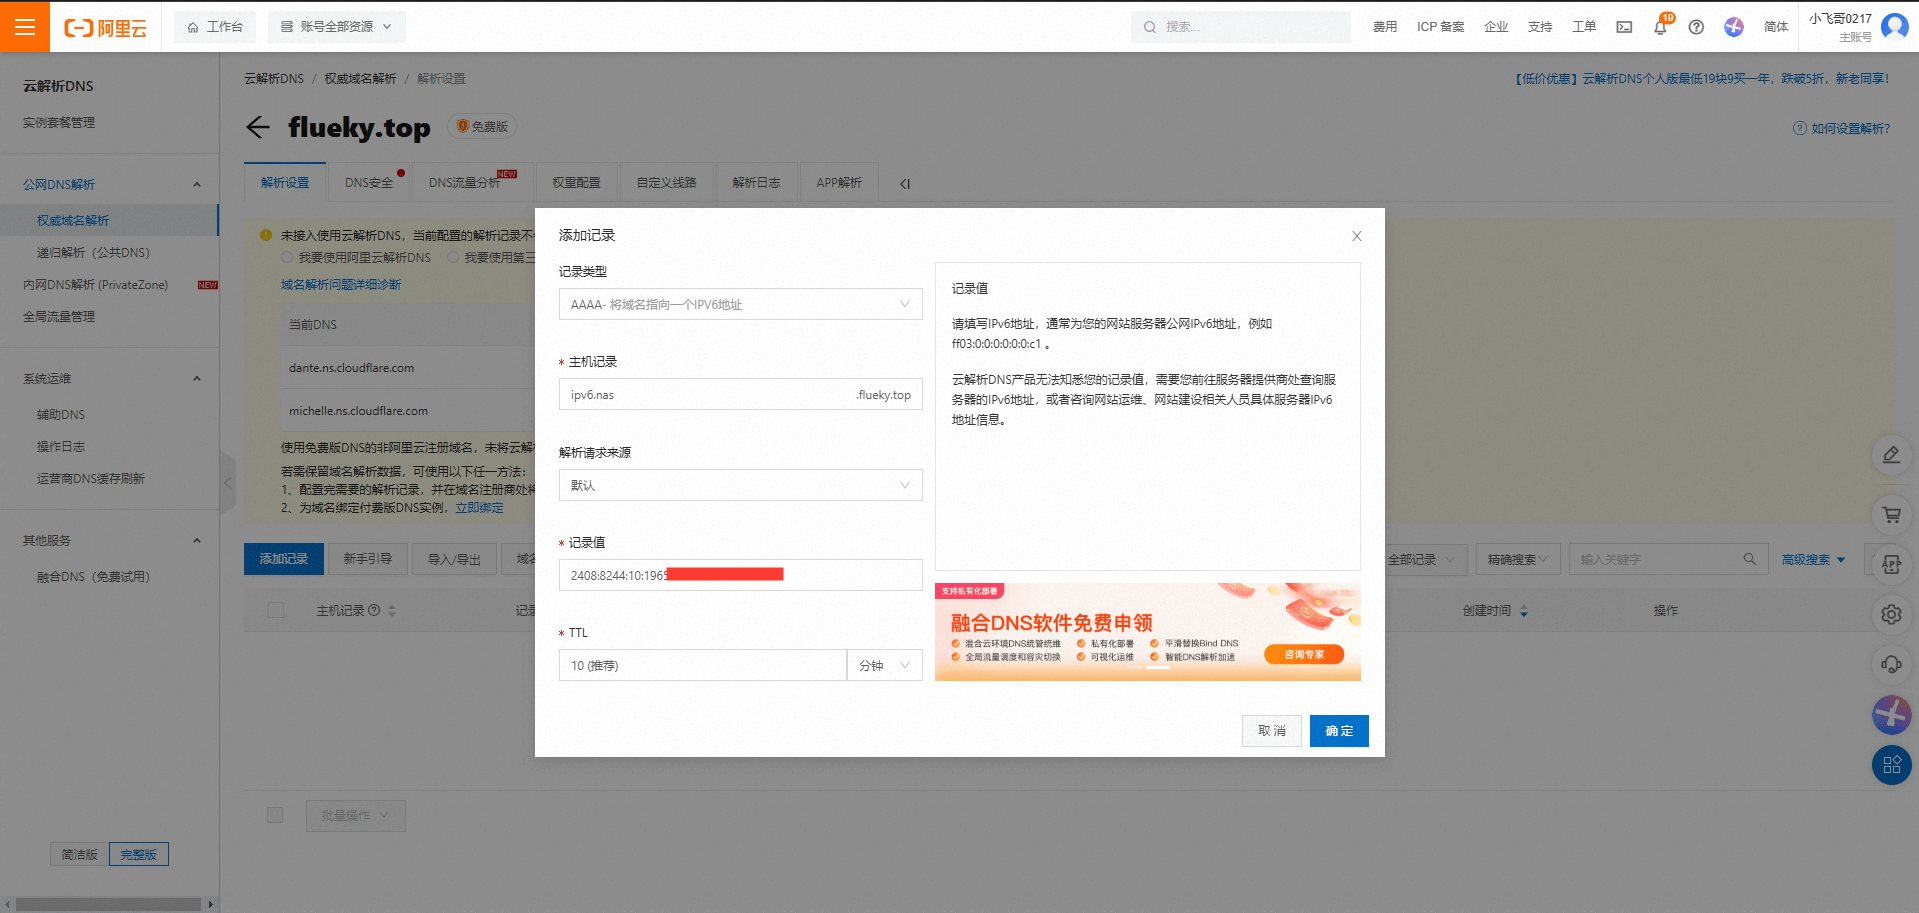Image resolution: width=1919 pixels, height=913 pixels.
Task: Tick the checkbox beside 批量操作
Action: (275, 815)
